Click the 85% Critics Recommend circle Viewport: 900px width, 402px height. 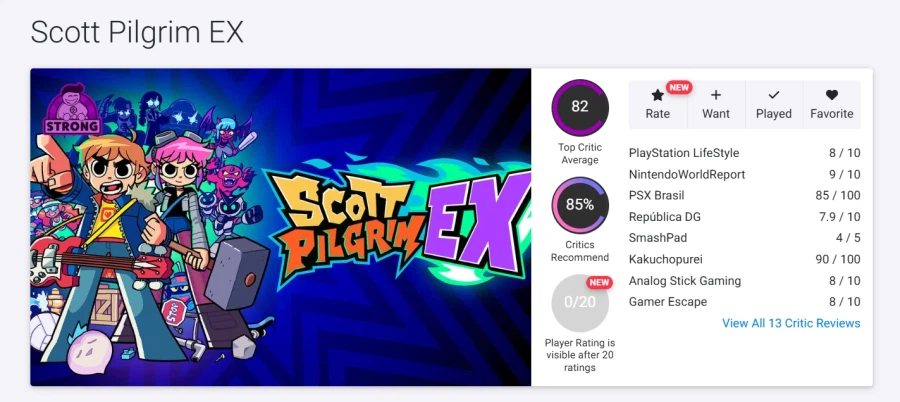580,205
